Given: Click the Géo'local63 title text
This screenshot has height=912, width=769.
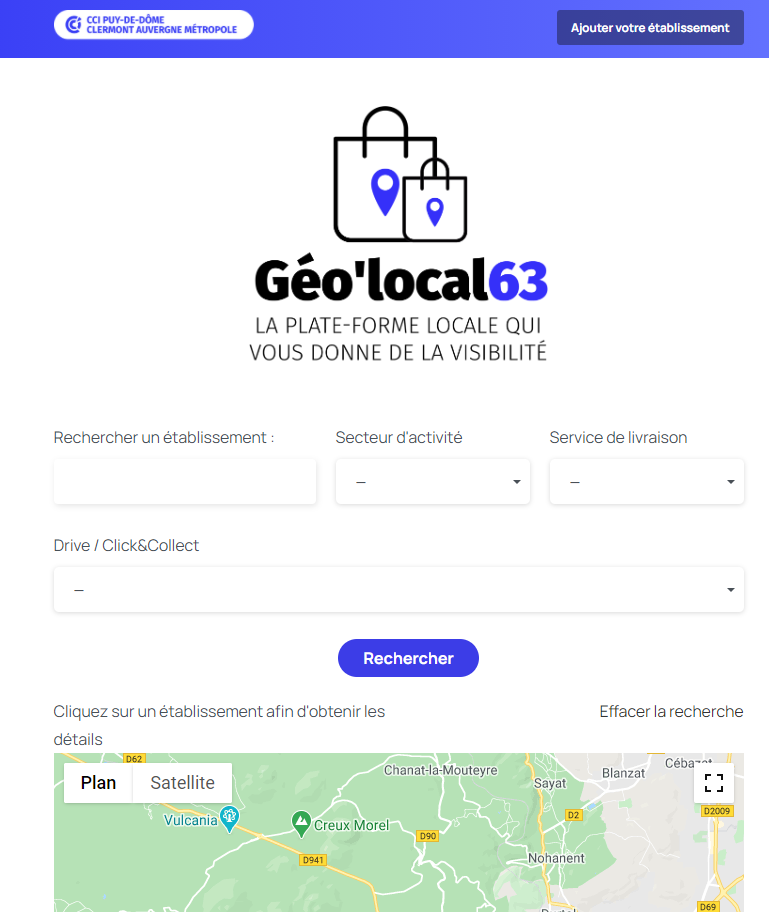Looking at the screenshot, I should [401, 280].
